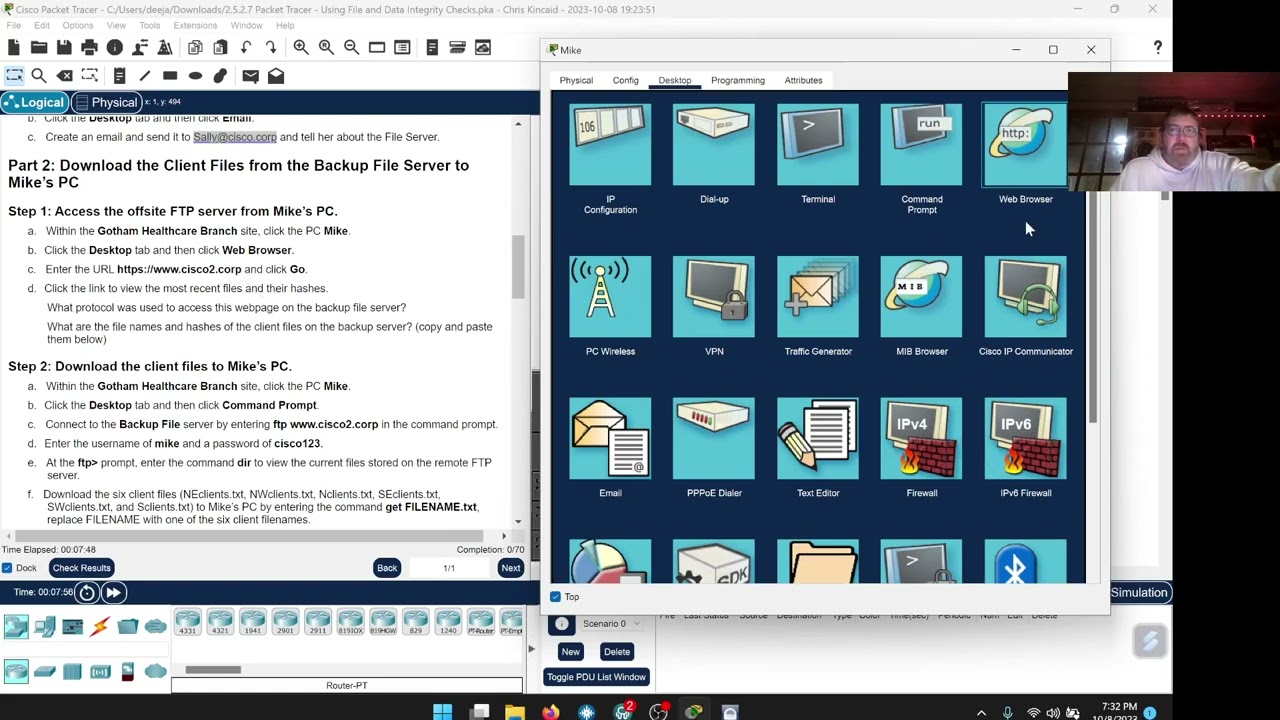The height and width of the screenshot is (720, 1280).
Task: Click the Back button in instructions
Action: point(387,568)
